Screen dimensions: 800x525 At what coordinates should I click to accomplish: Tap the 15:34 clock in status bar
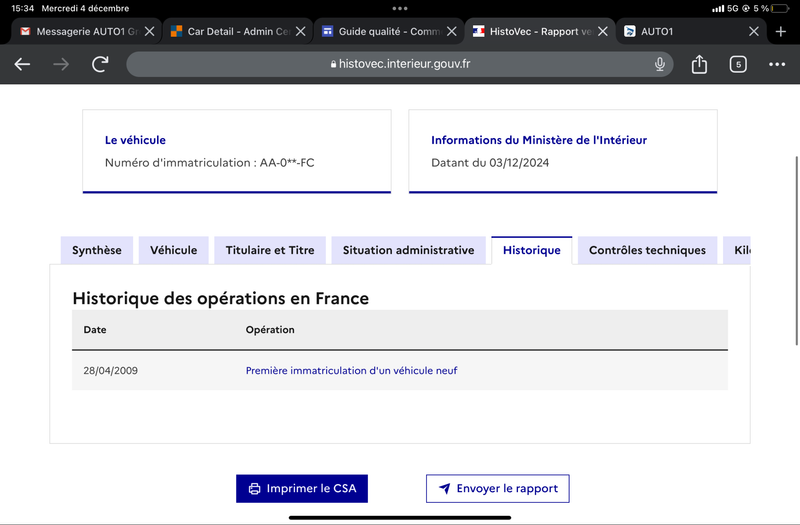[22, 8]
